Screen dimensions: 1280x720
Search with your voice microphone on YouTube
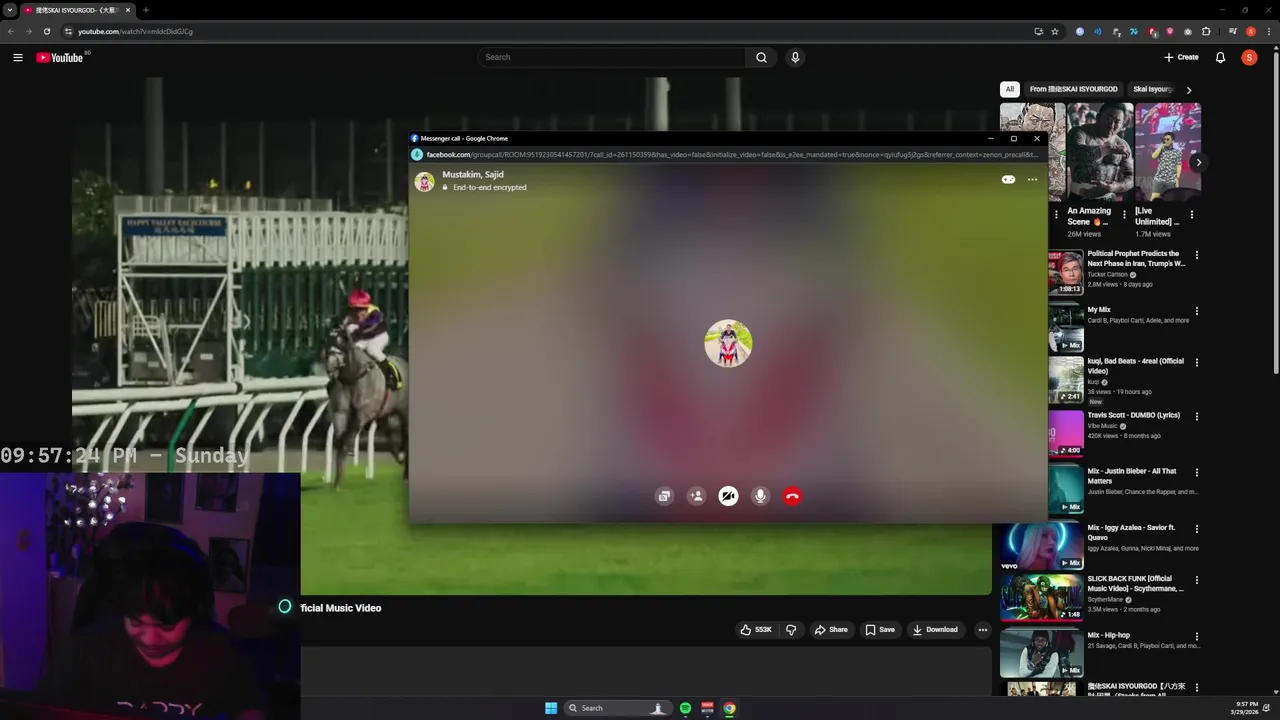point(795,57)
